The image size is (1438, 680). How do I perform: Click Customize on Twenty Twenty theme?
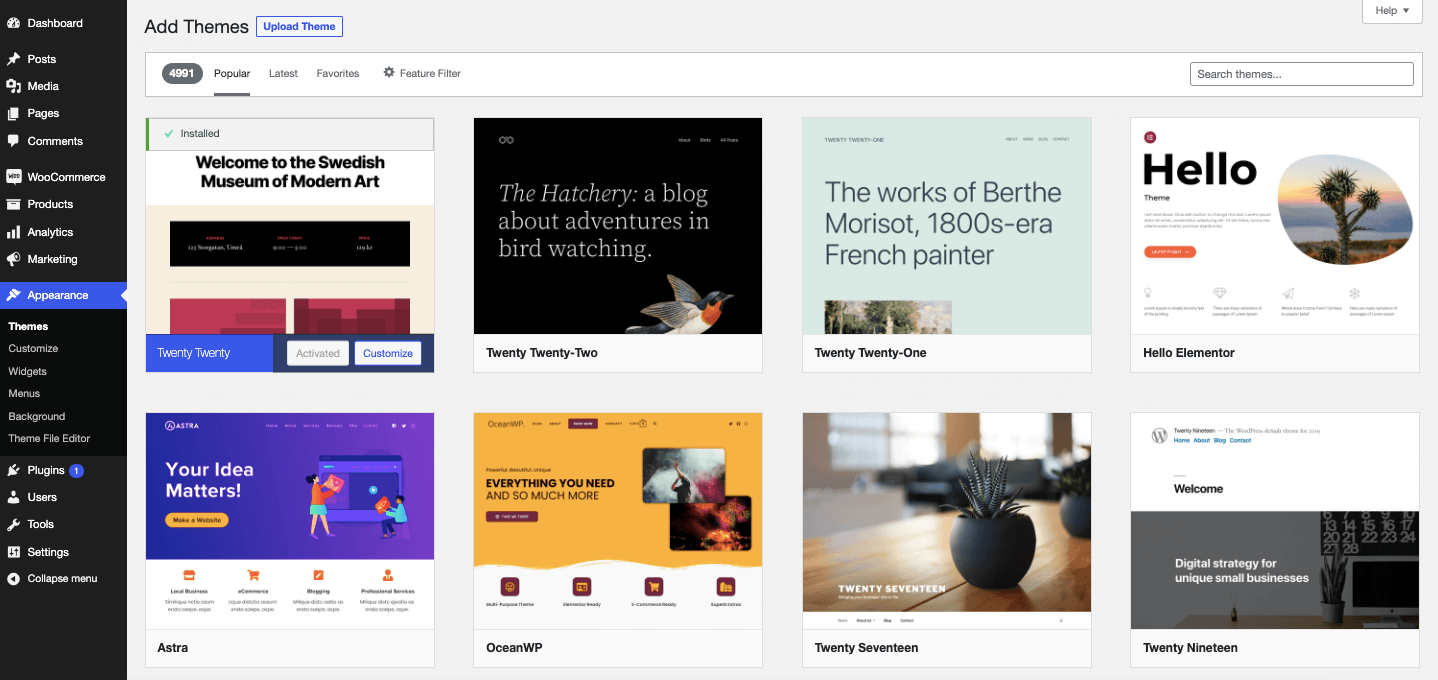tap(388, 353)
